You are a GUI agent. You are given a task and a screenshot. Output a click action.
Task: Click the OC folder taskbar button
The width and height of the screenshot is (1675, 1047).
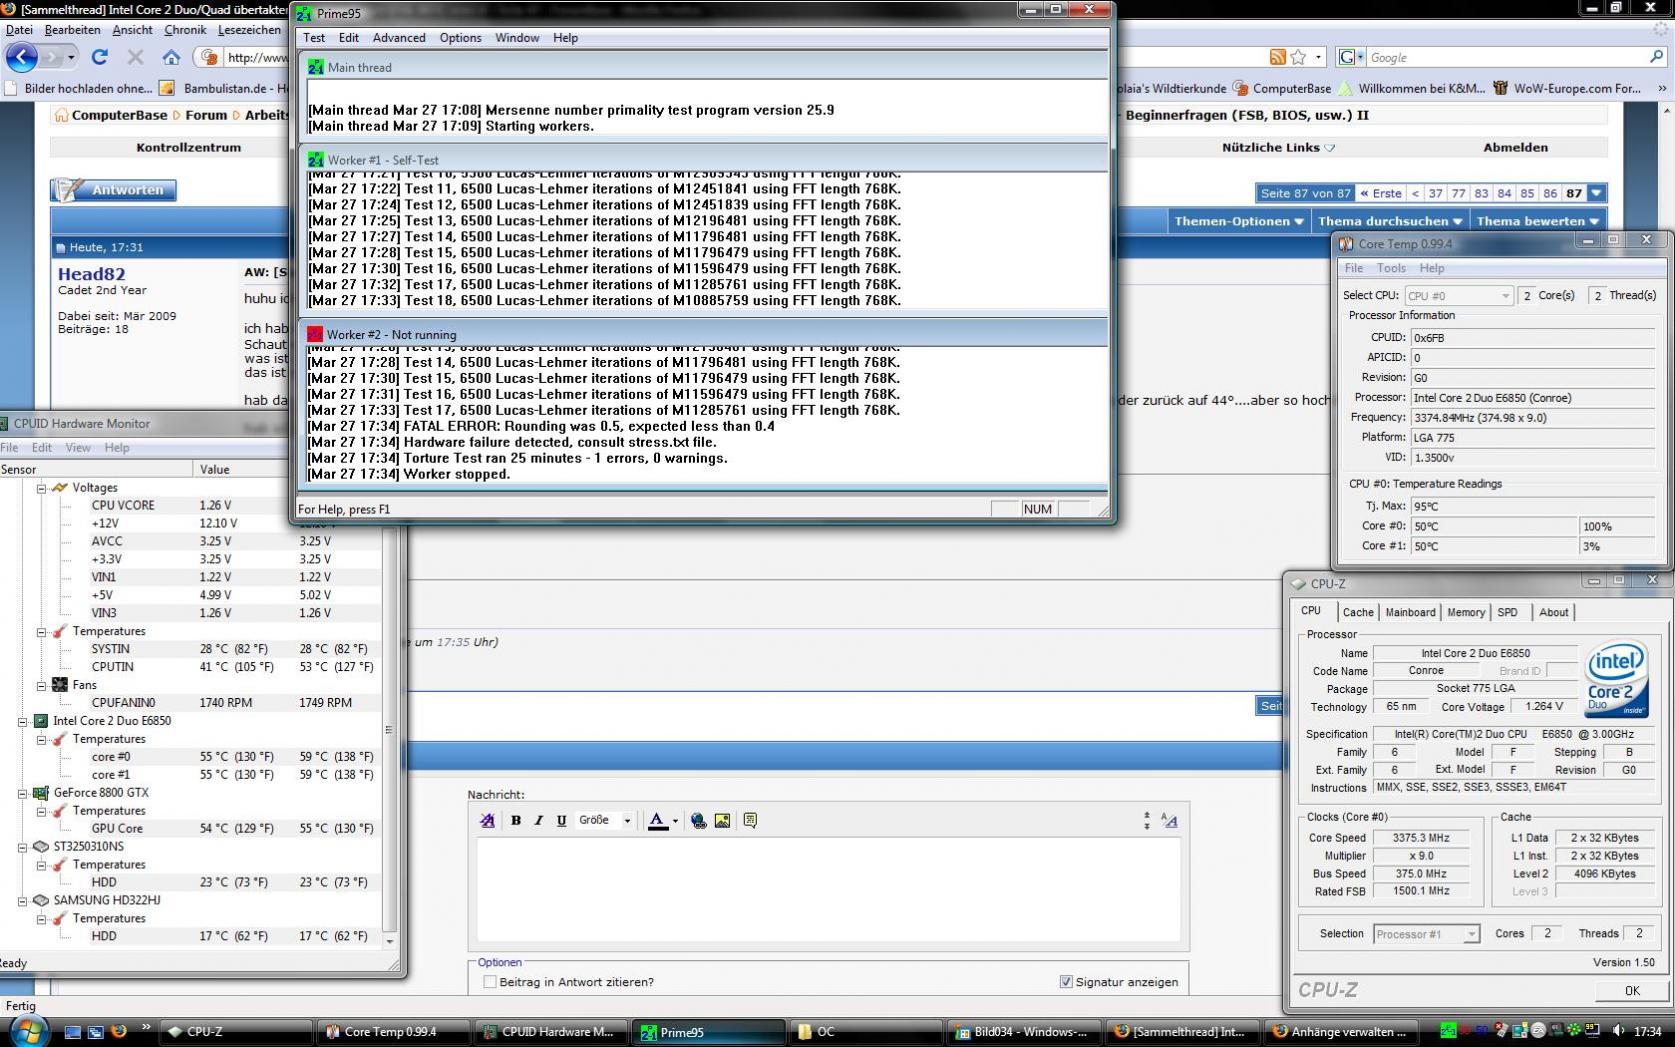click(x=867, y=1032)
